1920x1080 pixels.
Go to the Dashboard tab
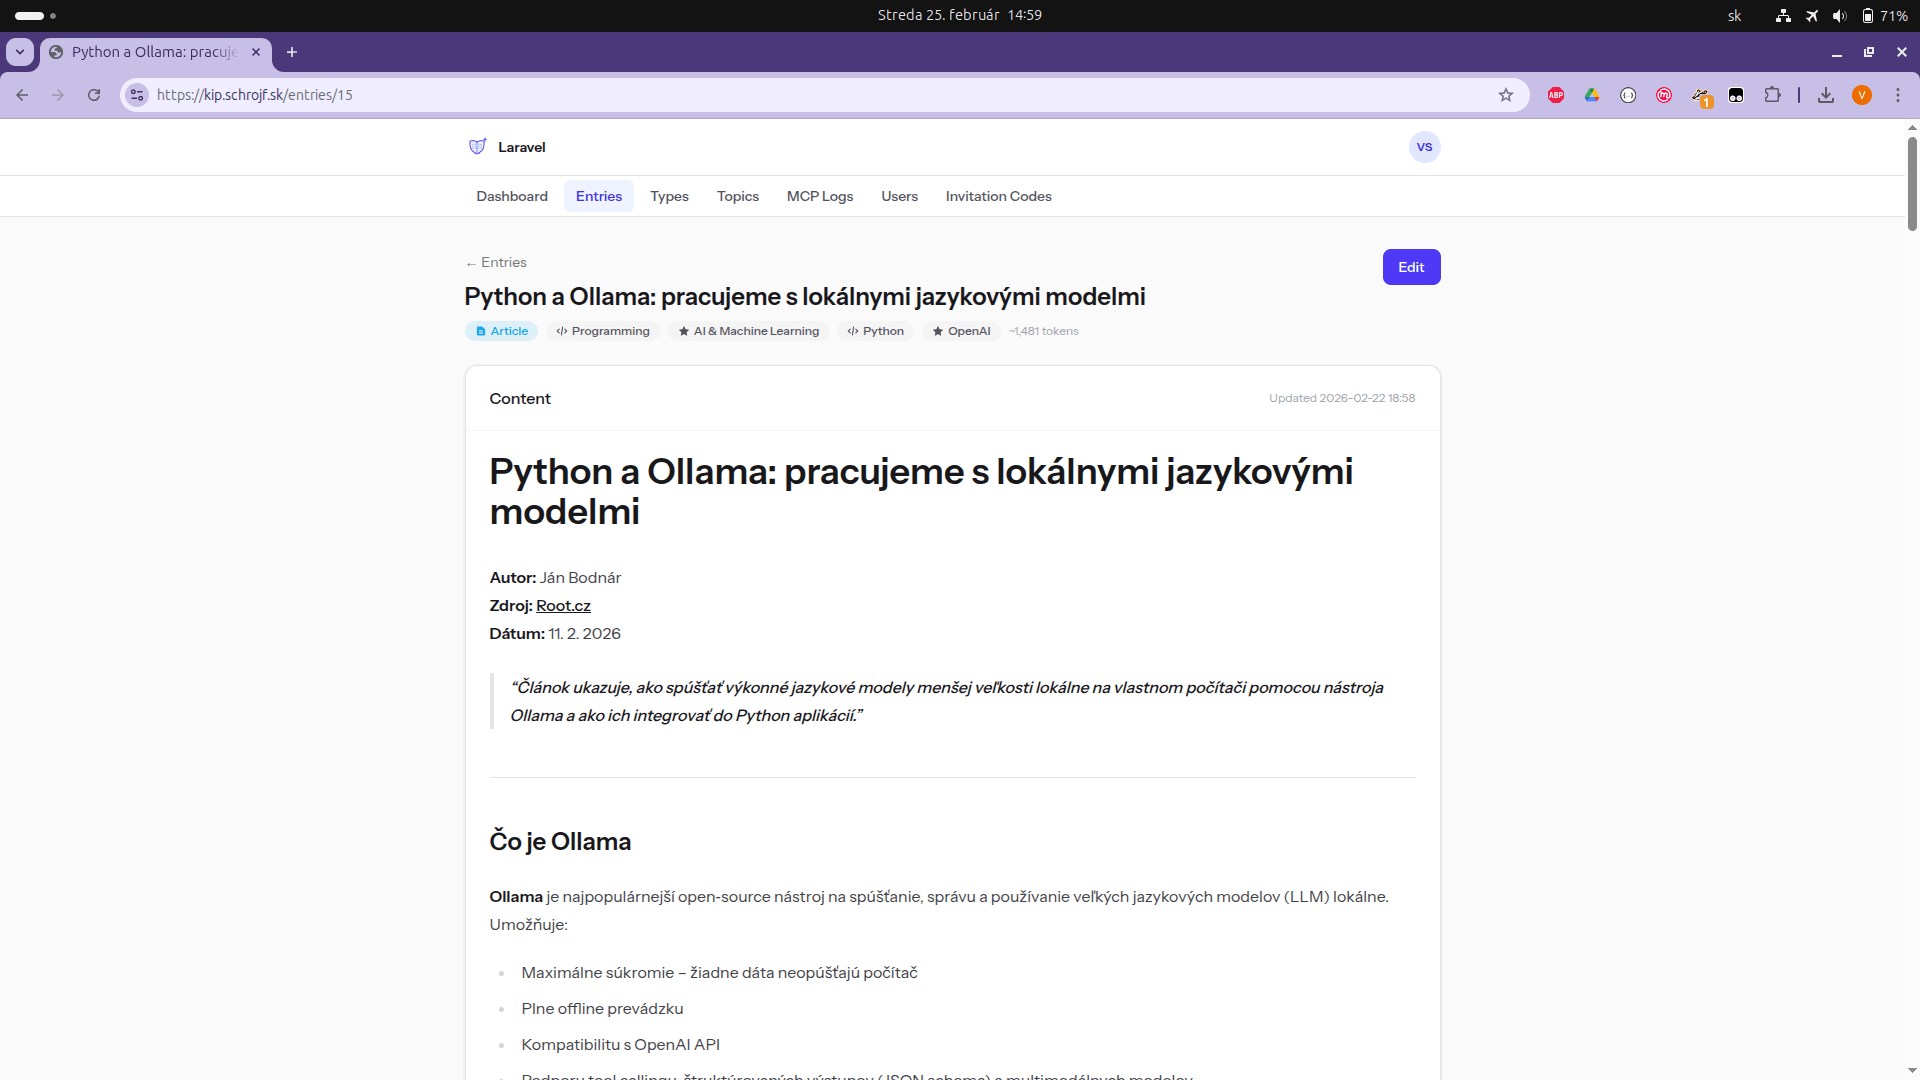(512, 196)
